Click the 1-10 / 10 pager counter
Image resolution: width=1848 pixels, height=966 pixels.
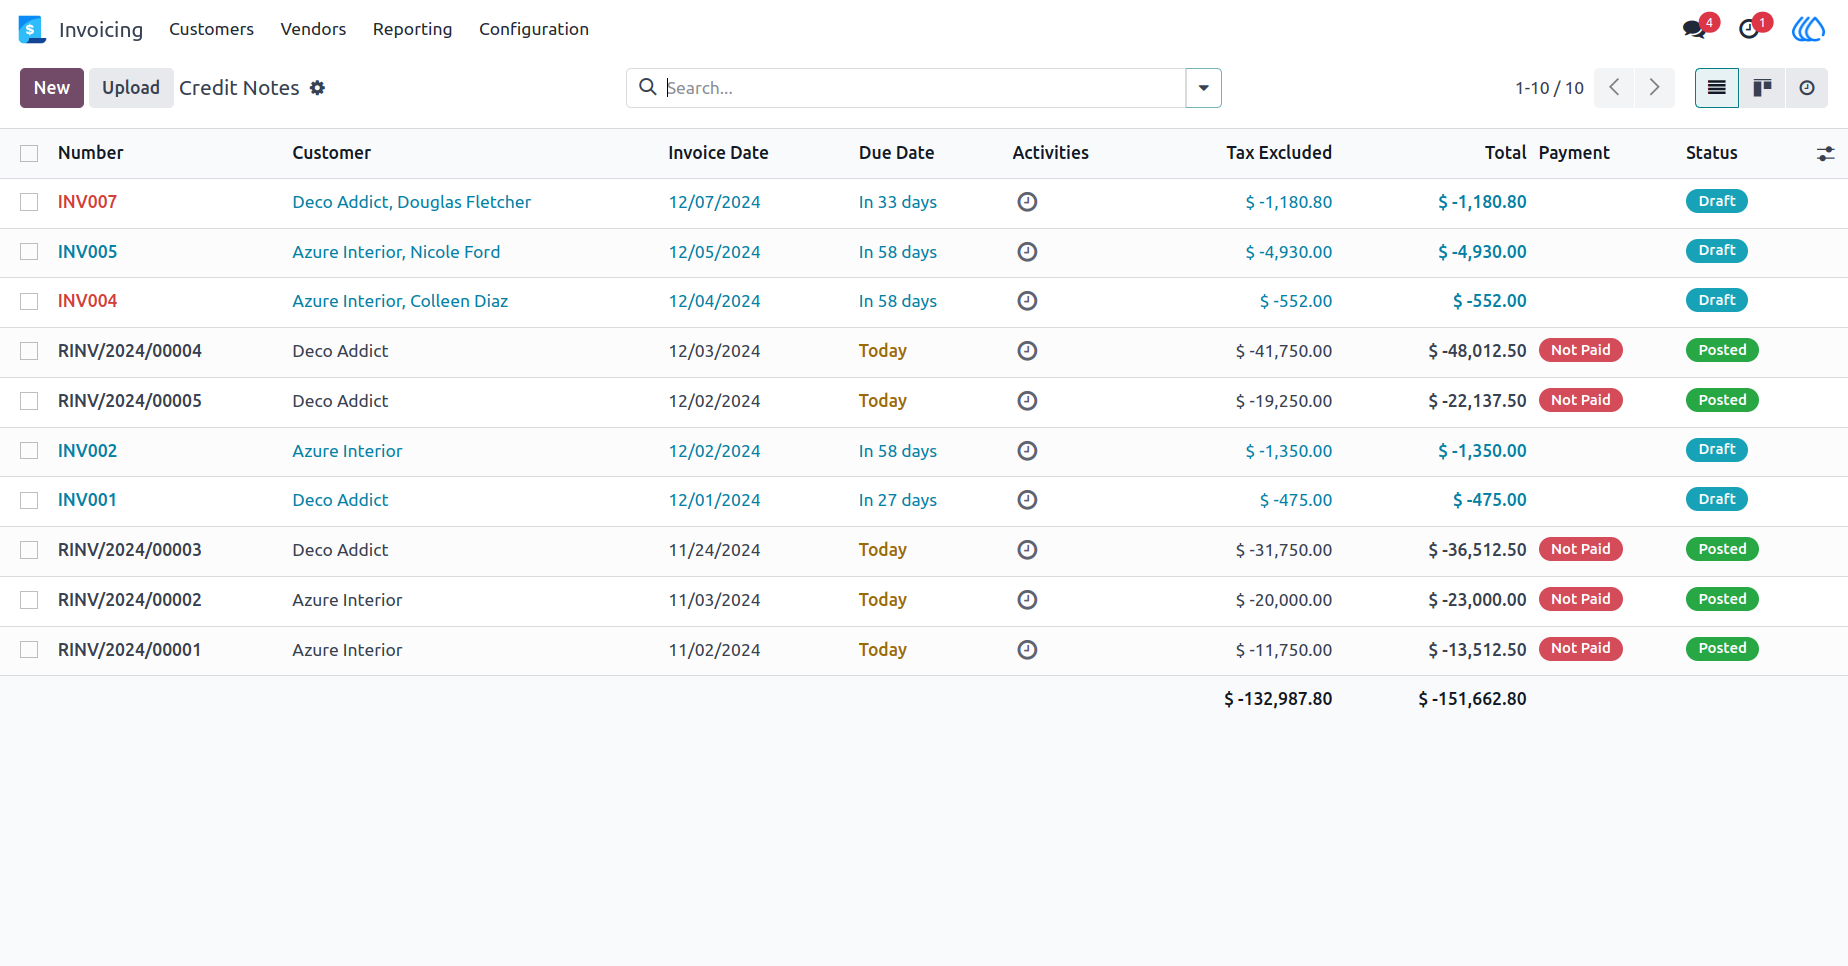(1549, 88)
